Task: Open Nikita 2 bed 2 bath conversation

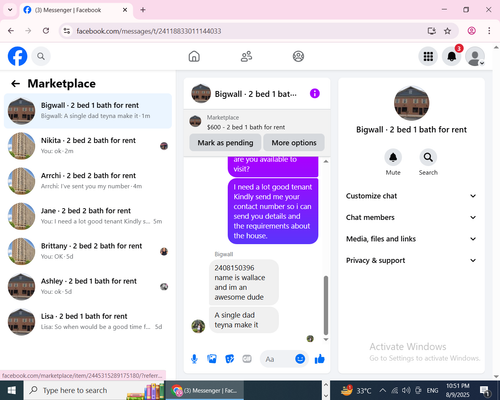Action: (x=88, y=146)
